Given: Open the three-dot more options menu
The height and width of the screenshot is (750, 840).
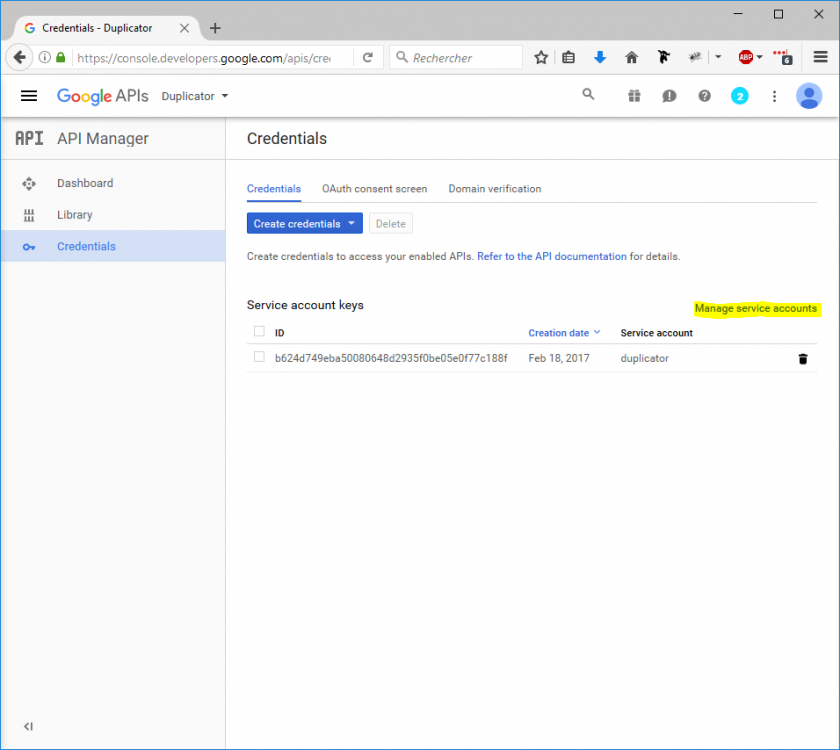Looking at the screenshot, I should [774, 96].
